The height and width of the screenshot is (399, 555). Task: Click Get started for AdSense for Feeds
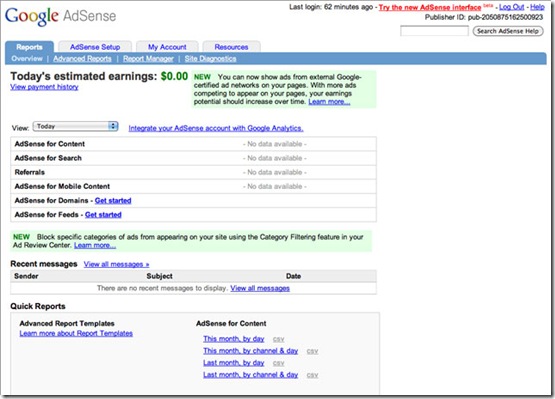pyautogui.click(x=103, y=215)
